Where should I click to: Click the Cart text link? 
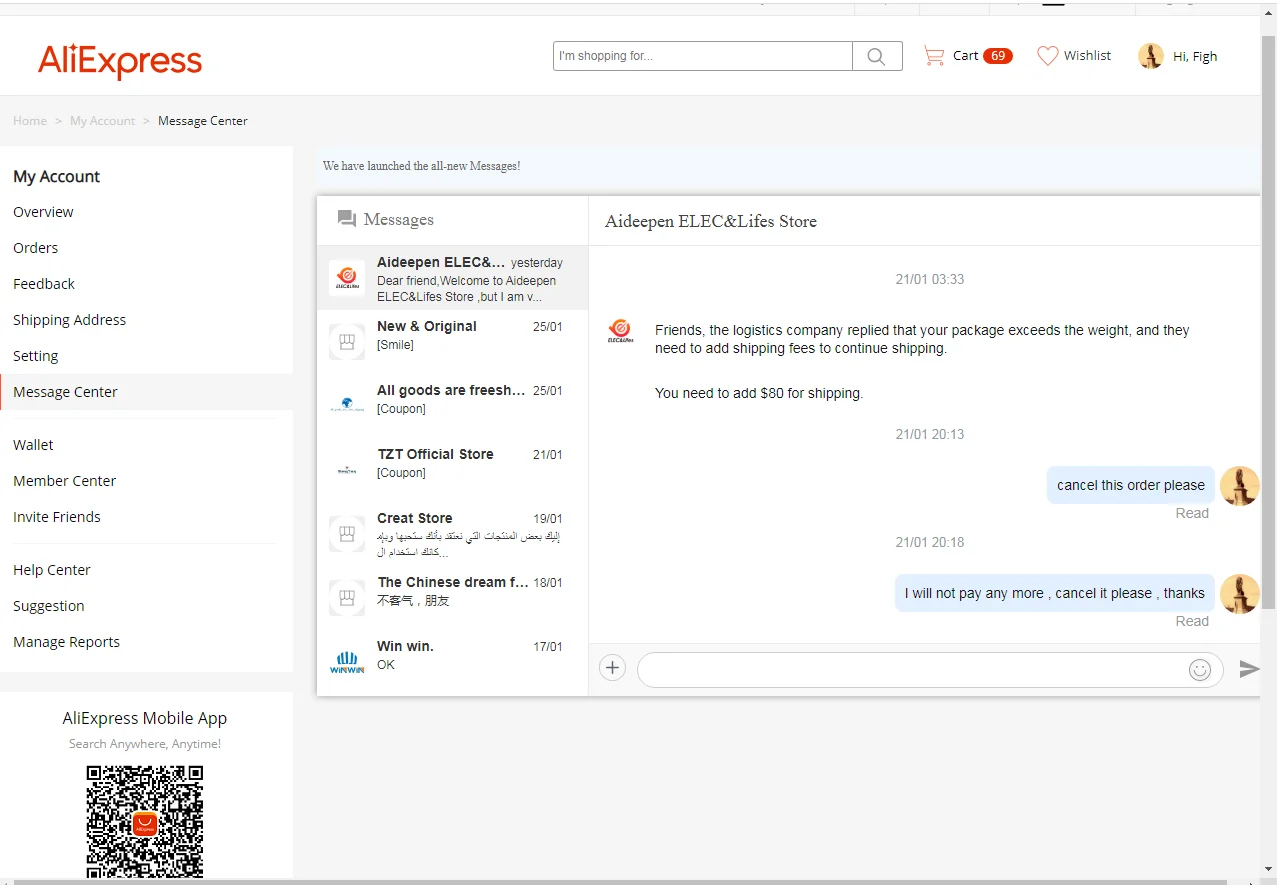pos(965,56)
